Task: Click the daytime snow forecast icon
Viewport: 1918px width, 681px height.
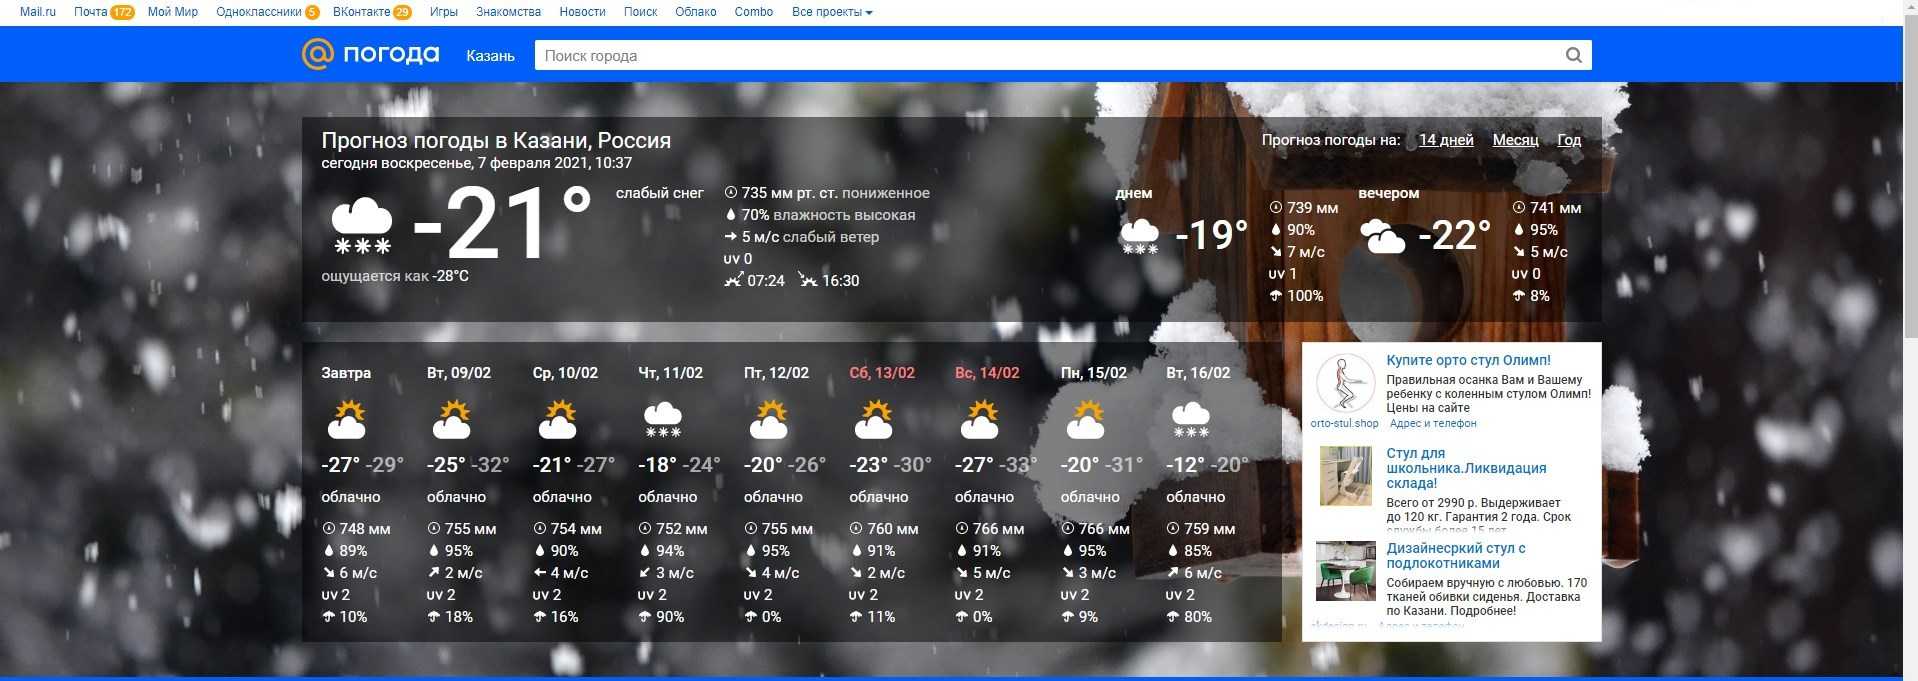Action: point(1139,236)
